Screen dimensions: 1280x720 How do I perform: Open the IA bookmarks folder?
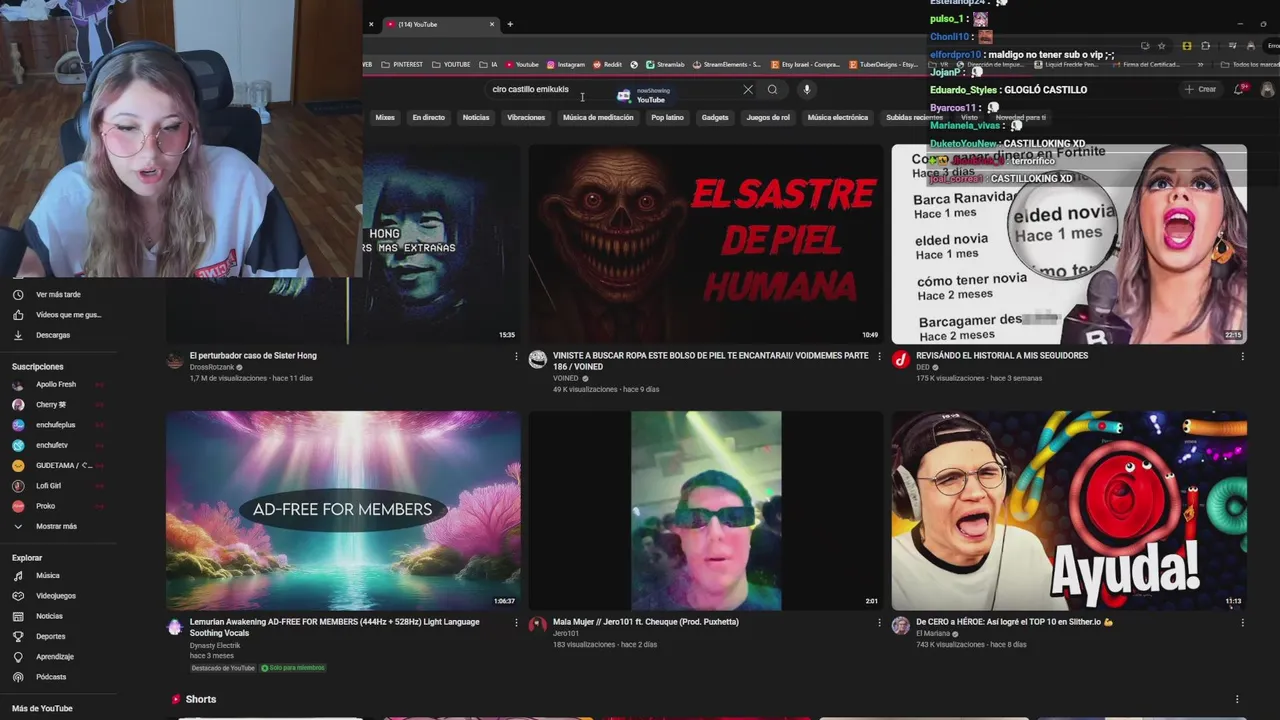(x=489, y=64)
